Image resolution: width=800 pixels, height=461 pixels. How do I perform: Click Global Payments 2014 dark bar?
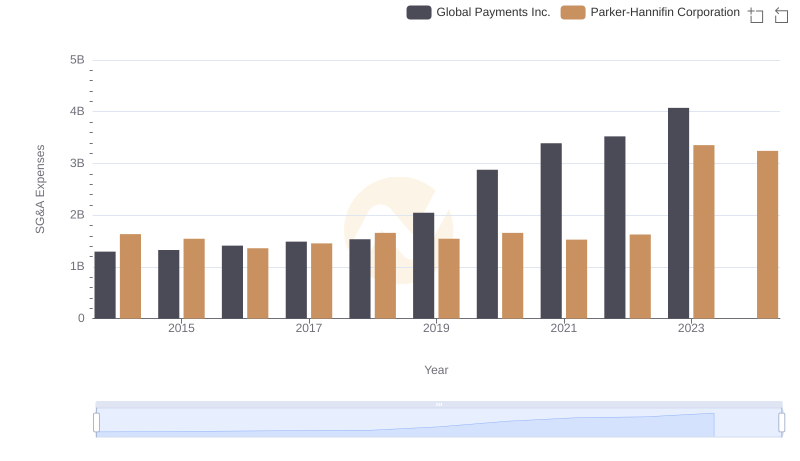point(105,285)
